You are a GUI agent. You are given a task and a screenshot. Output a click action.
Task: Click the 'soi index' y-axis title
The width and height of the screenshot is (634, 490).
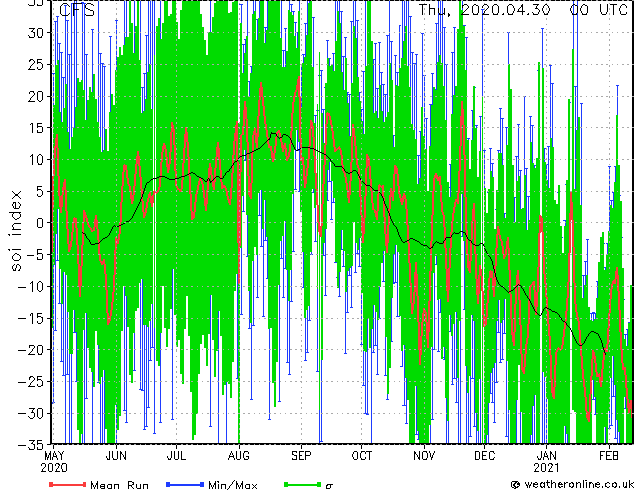(15, 231)
